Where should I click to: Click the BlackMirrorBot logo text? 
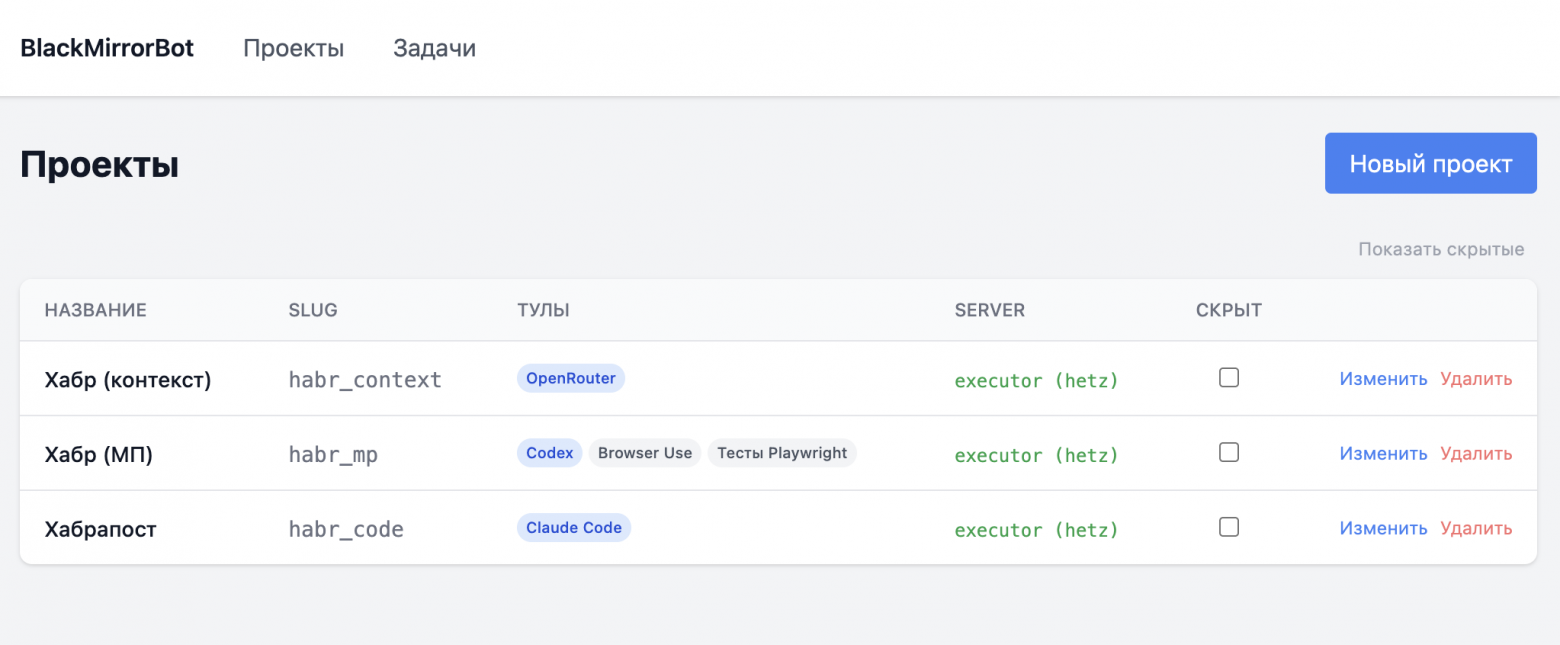[x=107, y=48]
